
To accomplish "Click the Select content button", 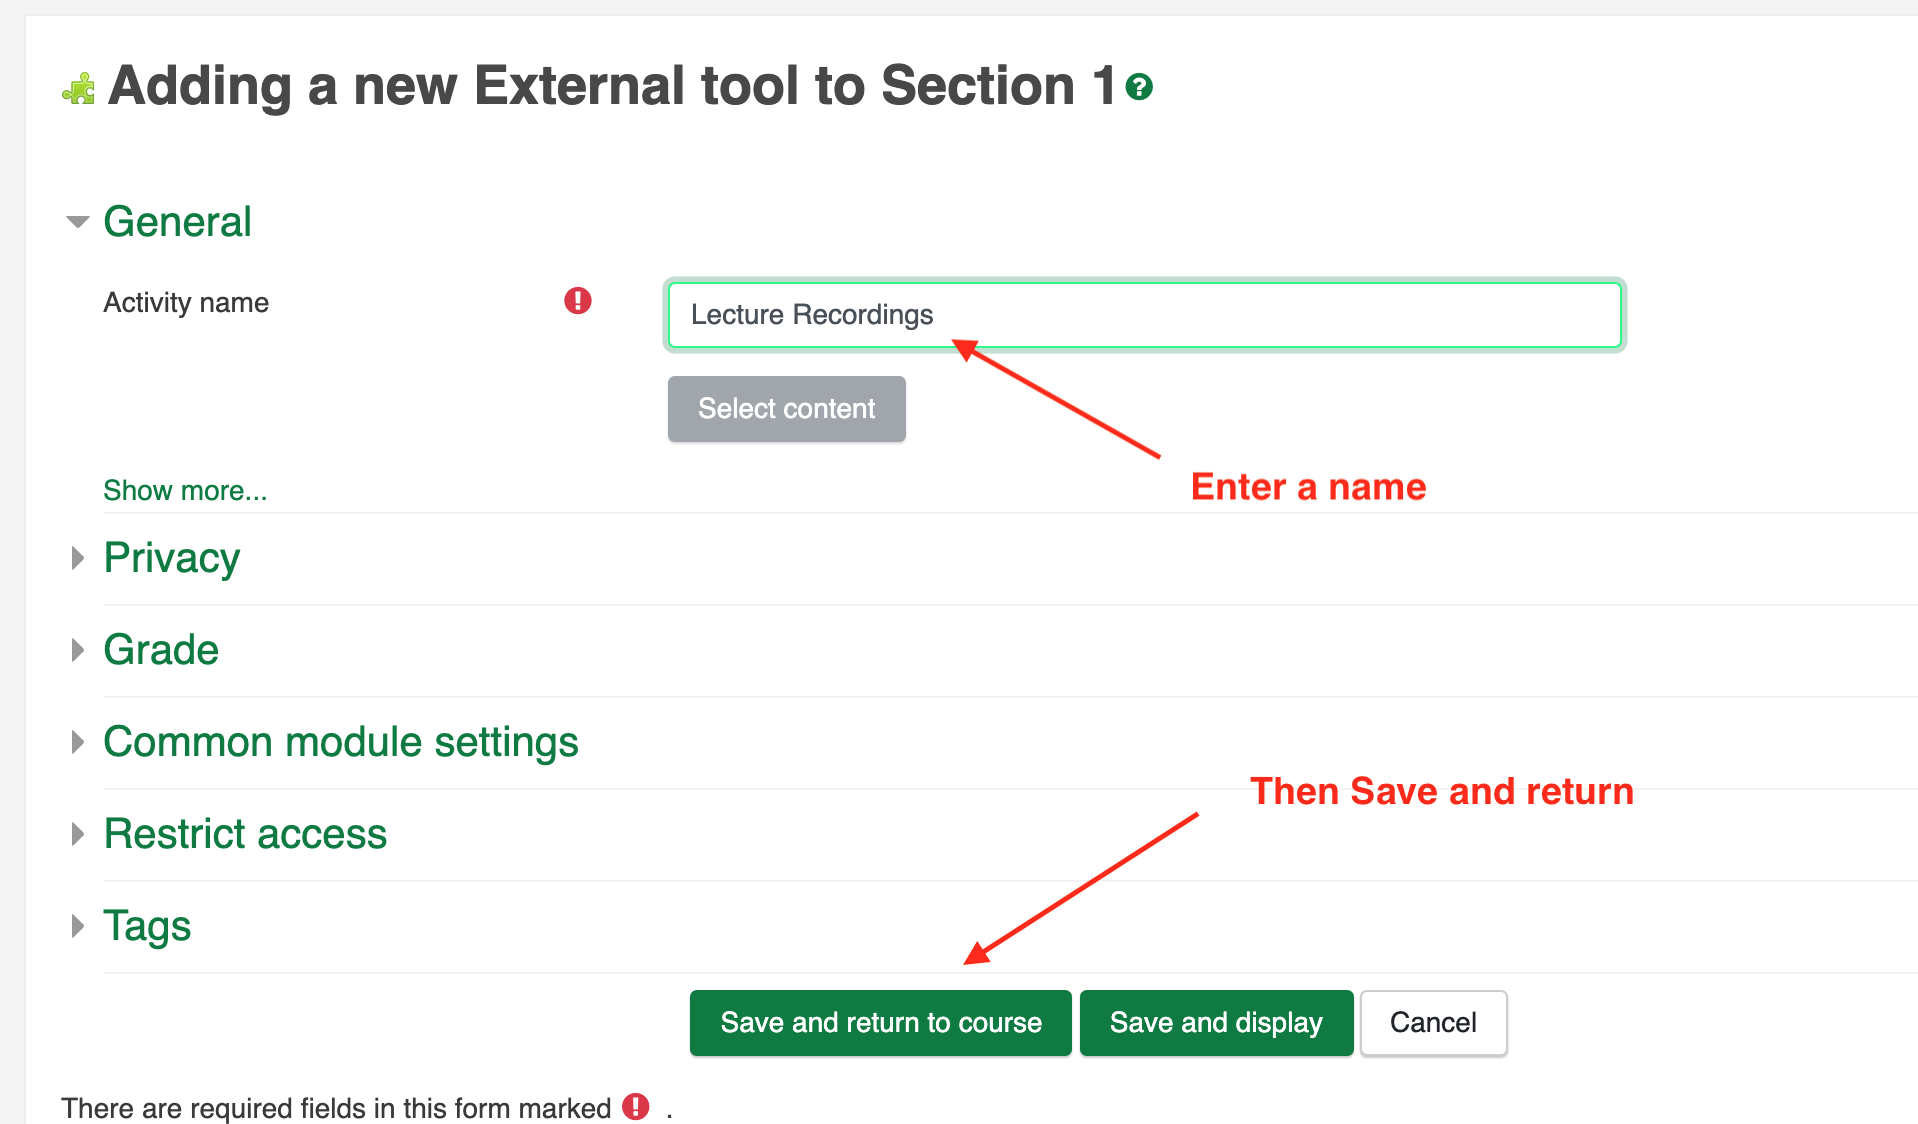I will (787, 409).
